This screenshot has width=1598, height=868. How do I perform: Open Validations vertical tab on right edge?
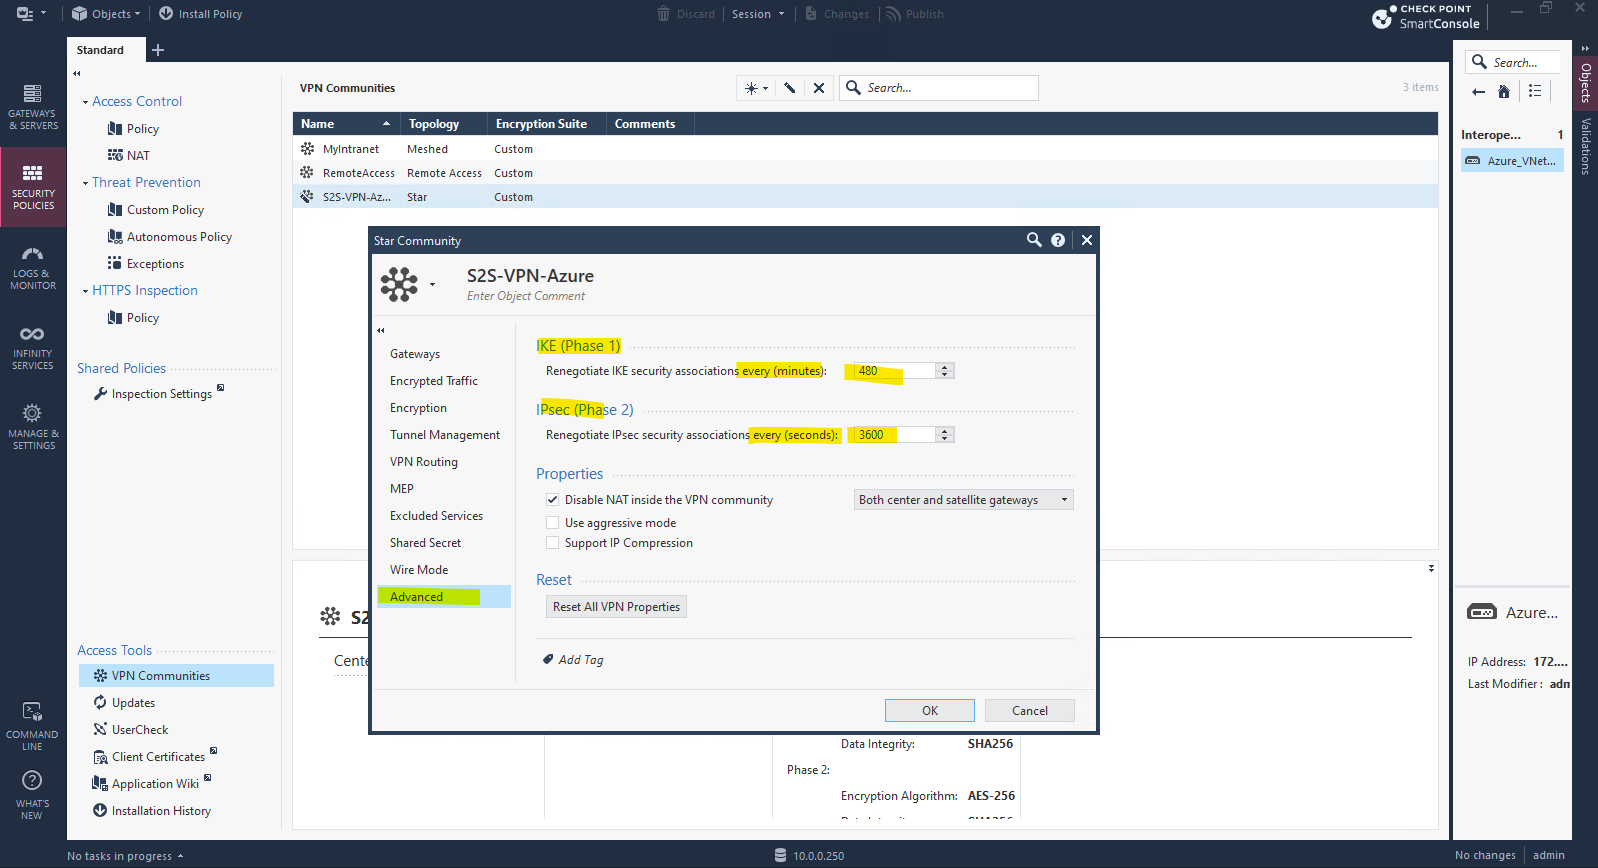pos(1586,146)
